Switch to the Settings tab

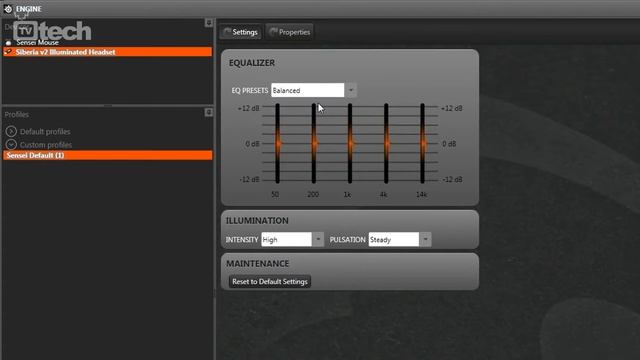click(240, 32)
